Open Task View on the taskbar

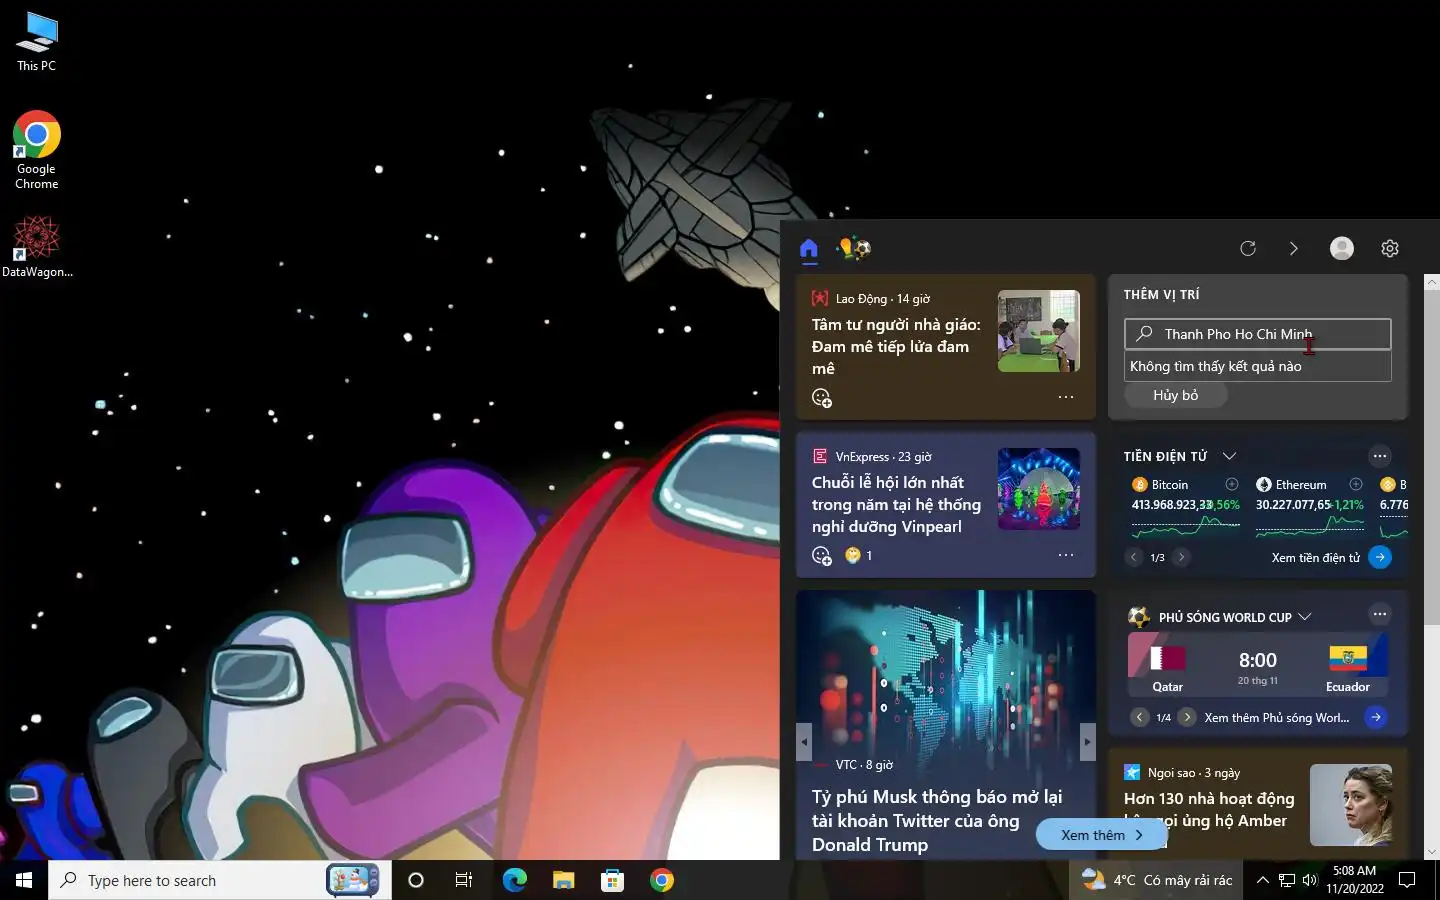click(464, 880)
